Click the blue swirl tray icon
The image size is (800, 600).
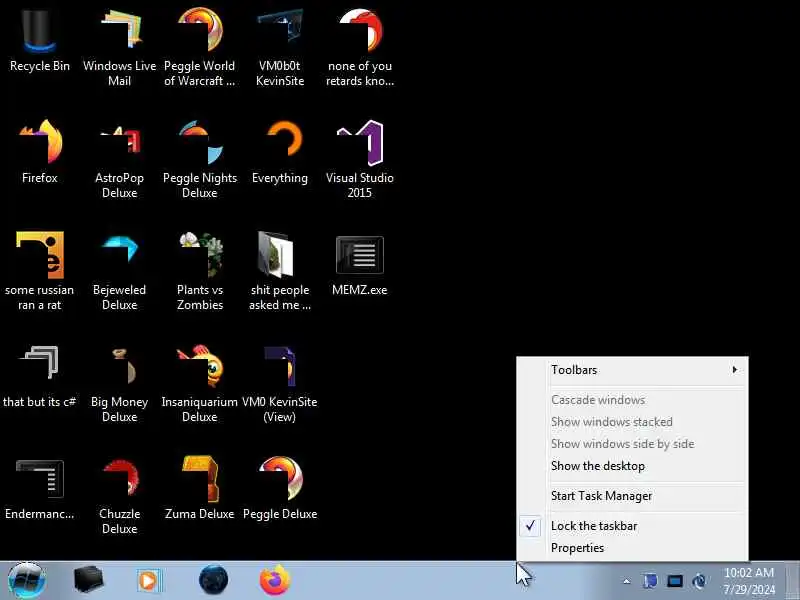(699, 581)
